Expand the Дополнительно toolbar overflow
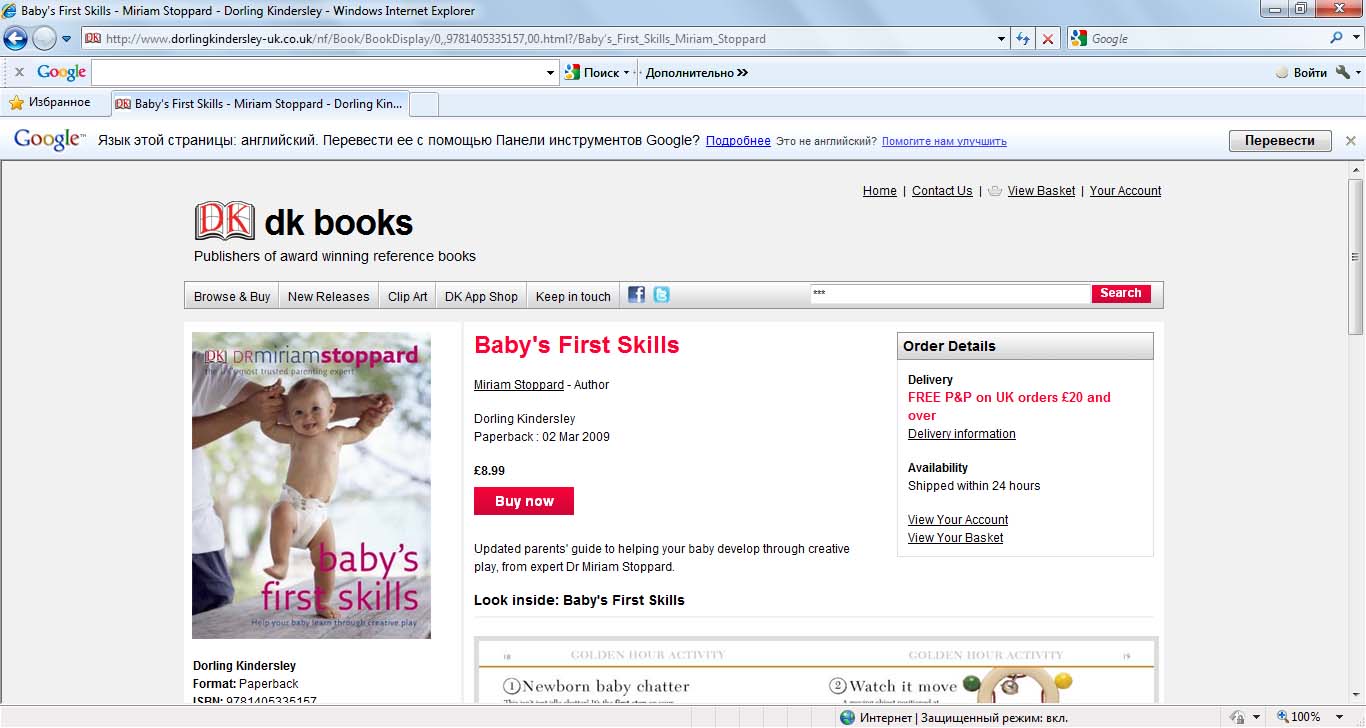The width and height of the screenshot is (1366, 728). pos(697,72)
